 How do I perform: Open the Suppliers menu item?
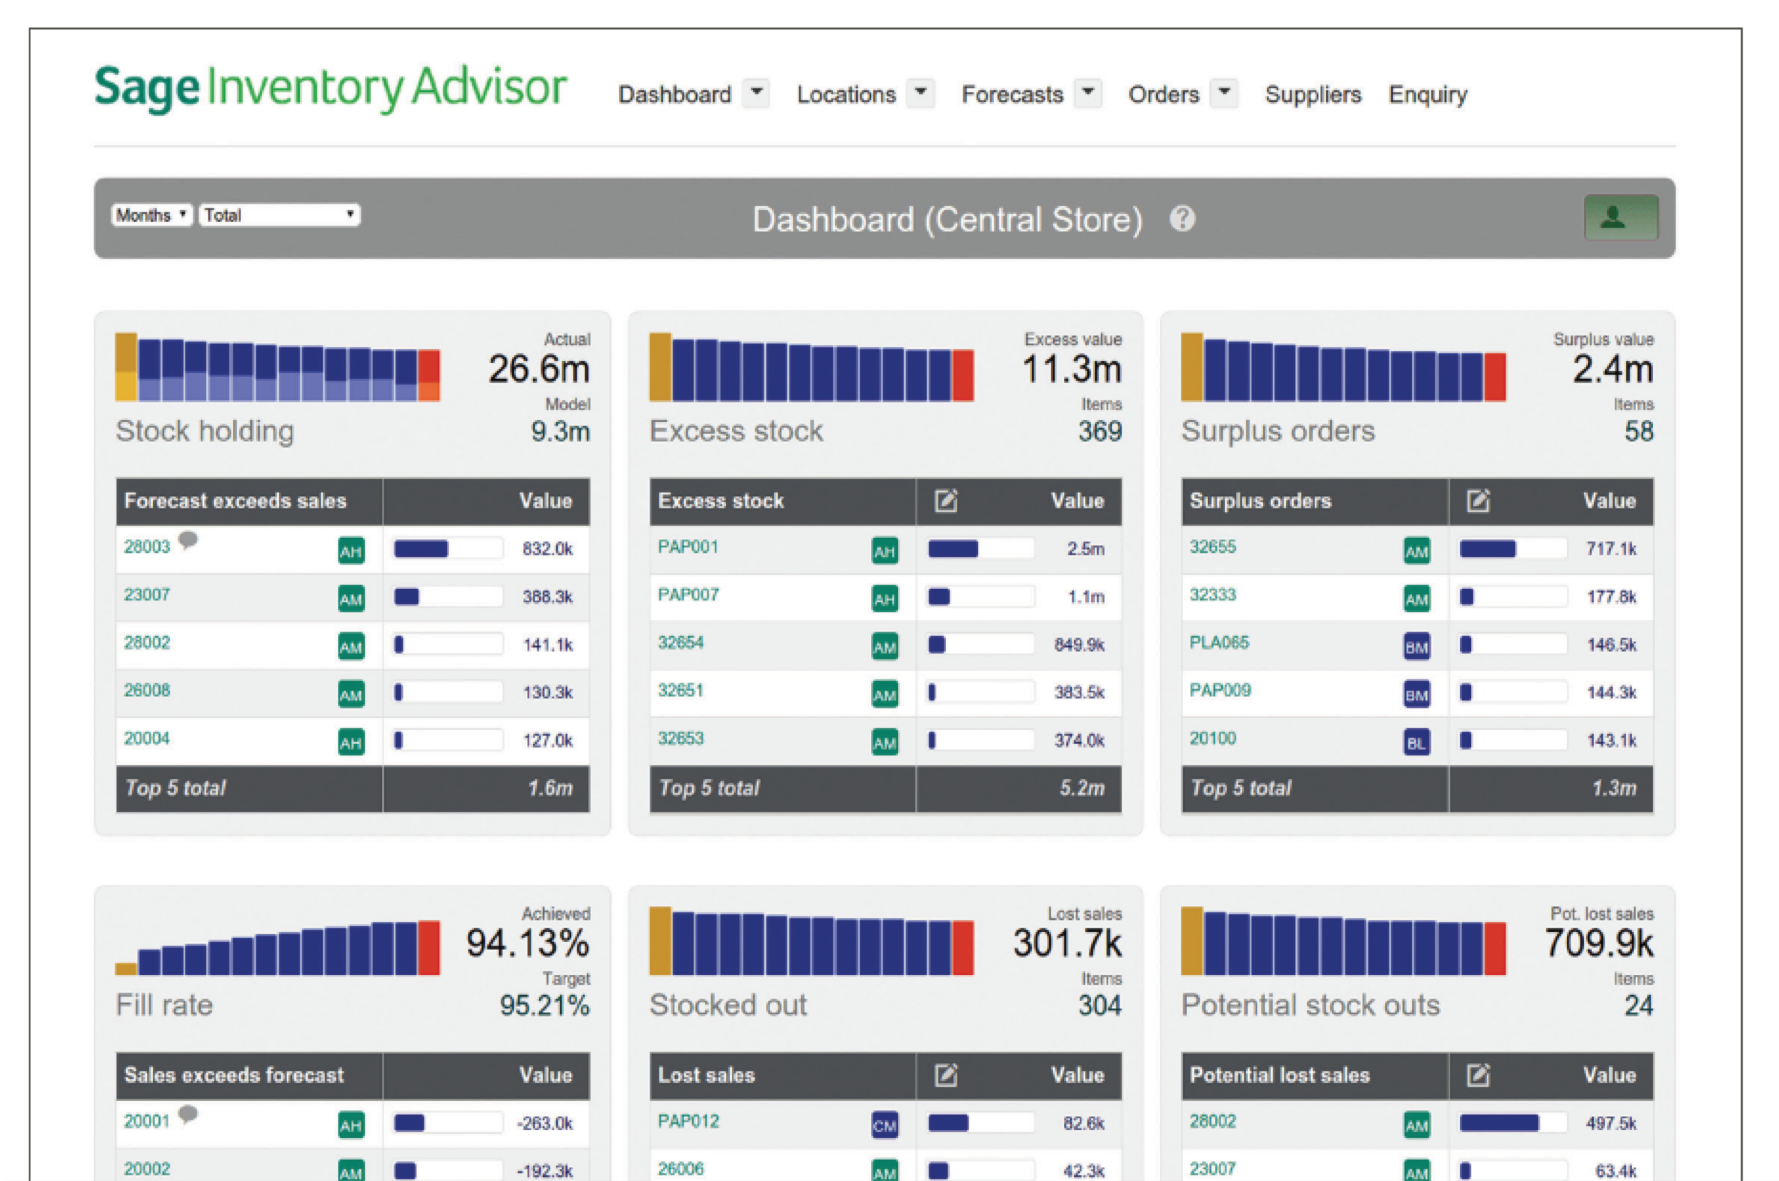1312,95
